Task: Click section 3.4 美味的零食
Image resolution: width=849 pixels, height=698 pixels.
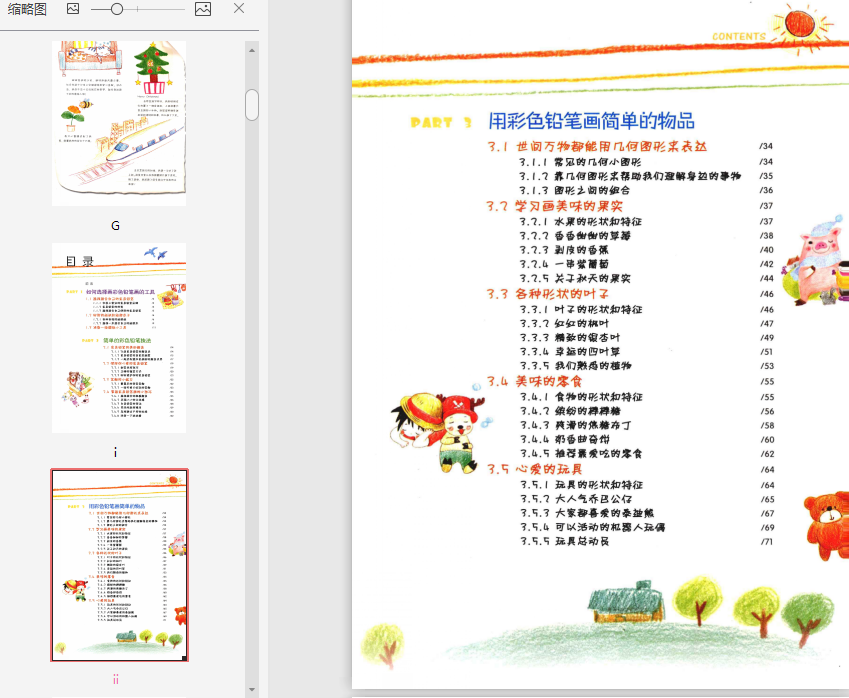Action: 534,381
